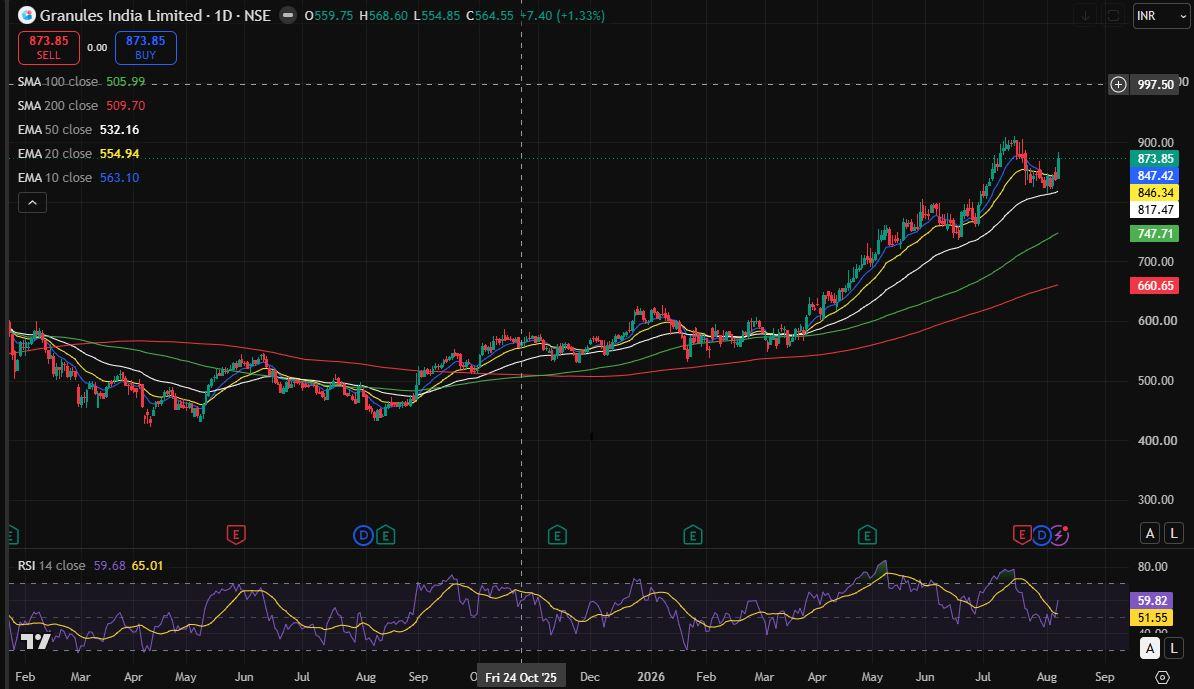
Task: Toggle log scale L on the RSI pane
Action: pos(1174,648)
